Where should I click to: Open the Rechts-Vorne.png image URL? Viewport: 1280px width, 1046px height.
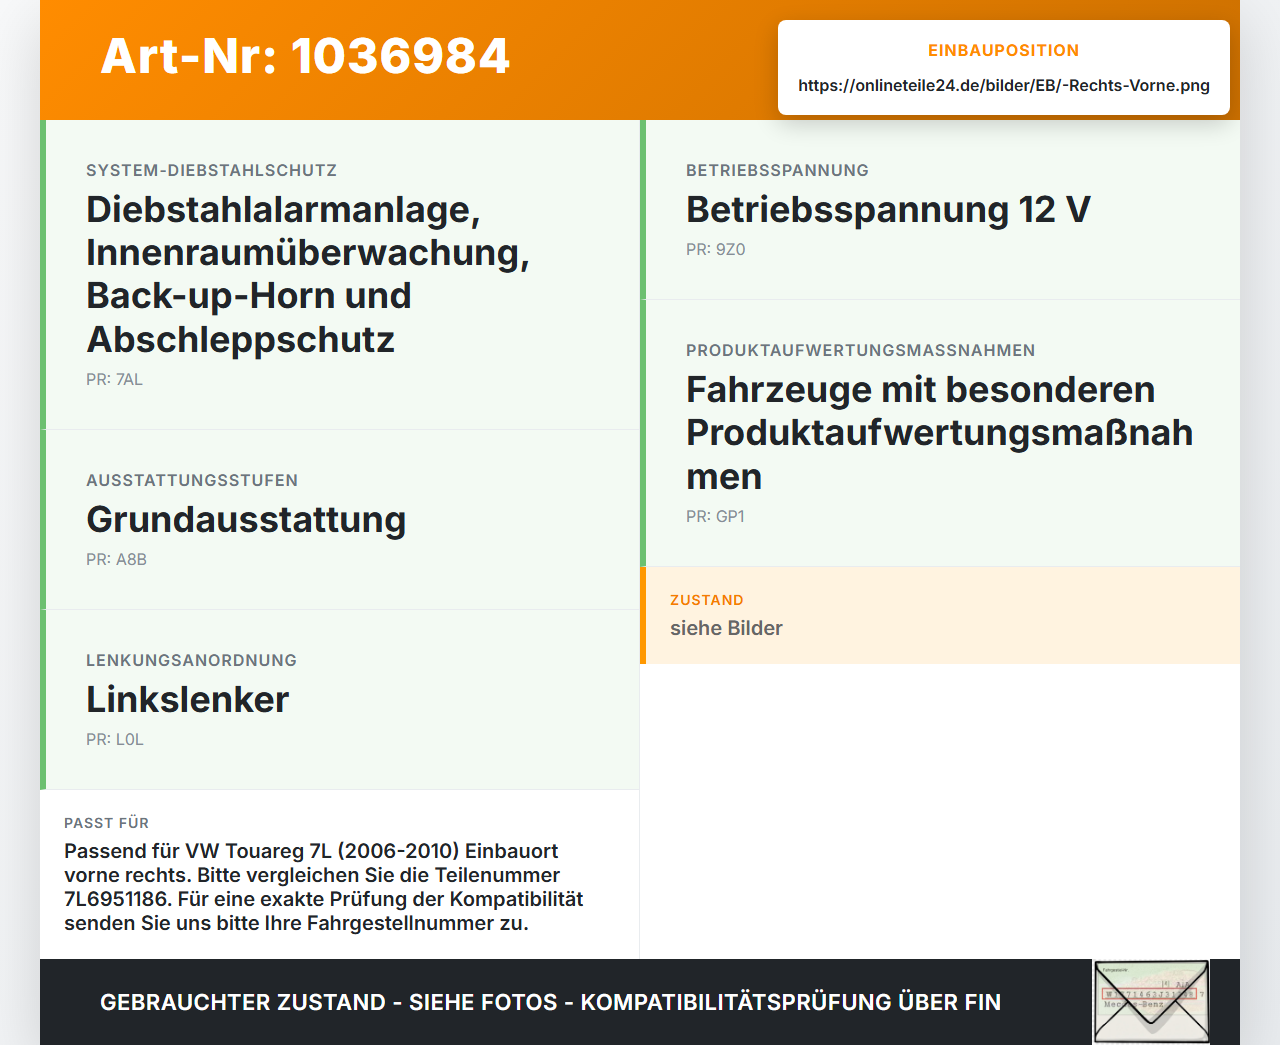(x=1003, y=85)
